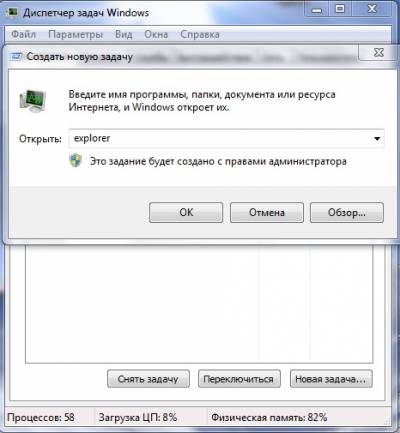Open the Вид menu

pyautogui.click(x=124, y=34)
